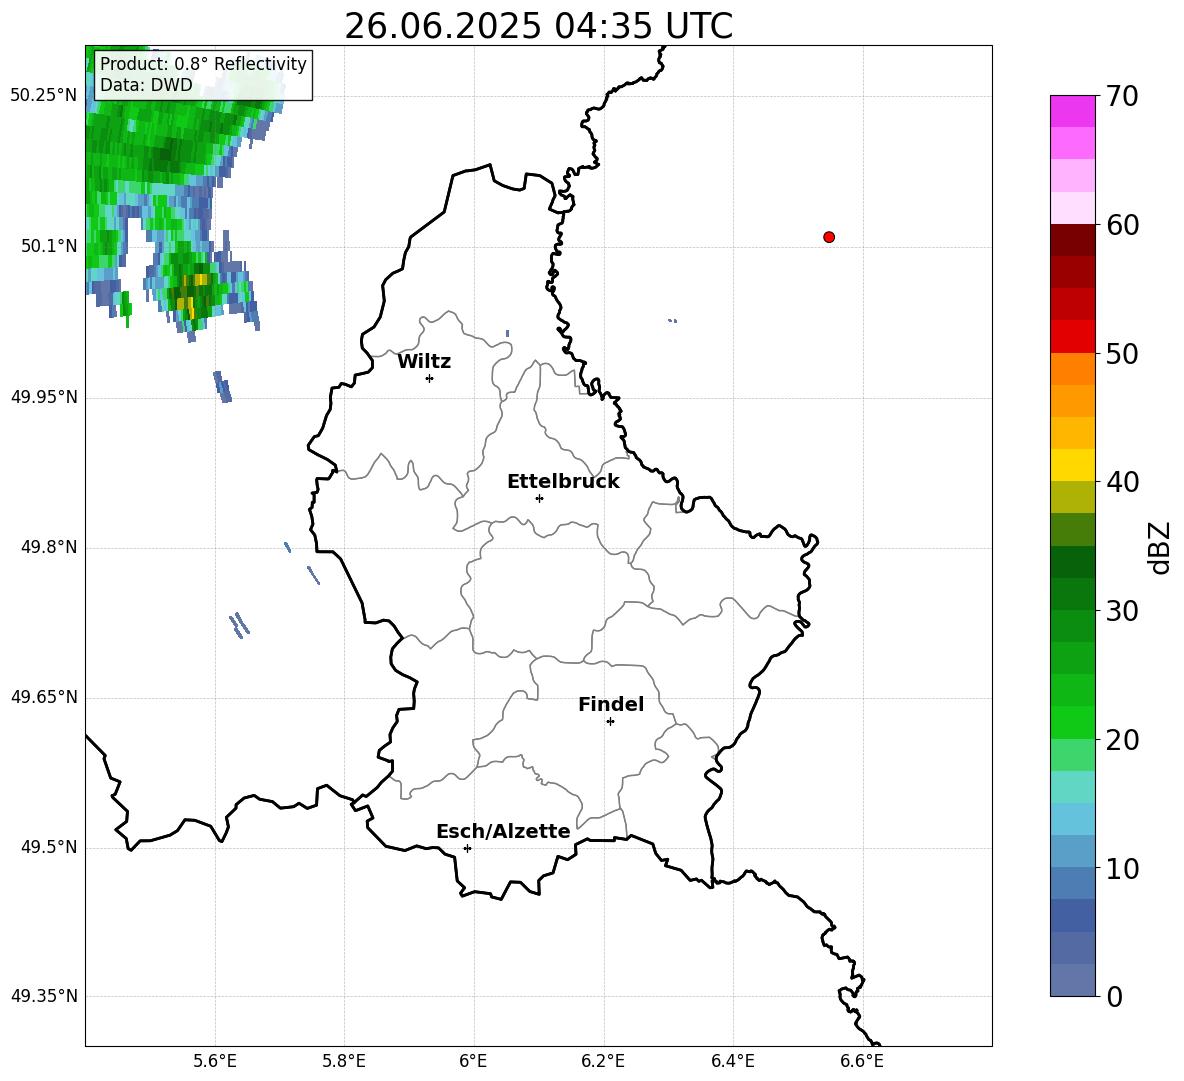Viewport: 1184px width, 1081px height.
Task: Click the red dot radar site marker
Action: (x=829, y=237)
